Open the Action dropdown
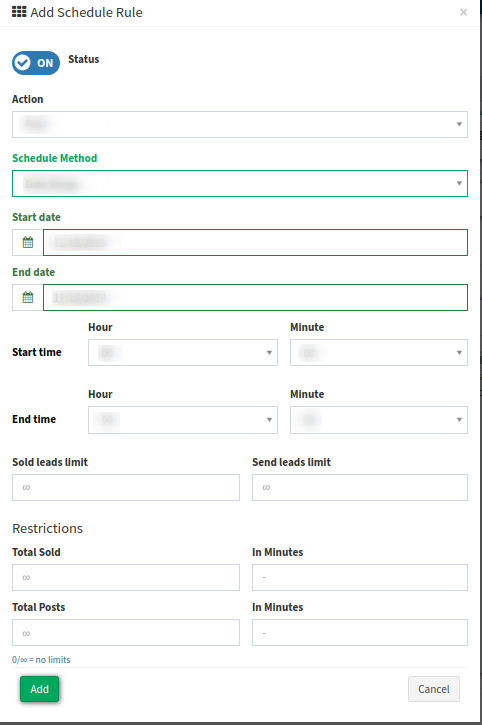Viewport: 482px width, 725px height. 240,124
